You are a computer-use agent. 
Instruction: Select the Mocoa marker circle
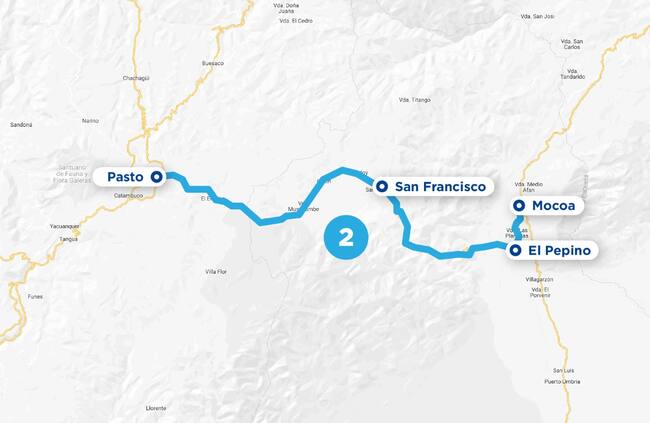point(519,205)
